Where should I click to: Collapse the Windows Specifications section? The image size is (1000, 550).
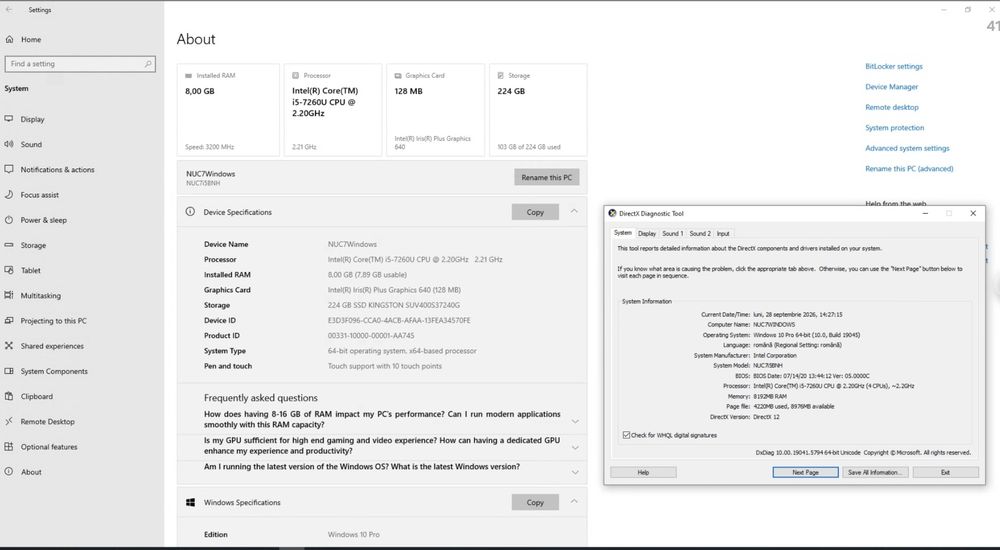tap(574, 502)
